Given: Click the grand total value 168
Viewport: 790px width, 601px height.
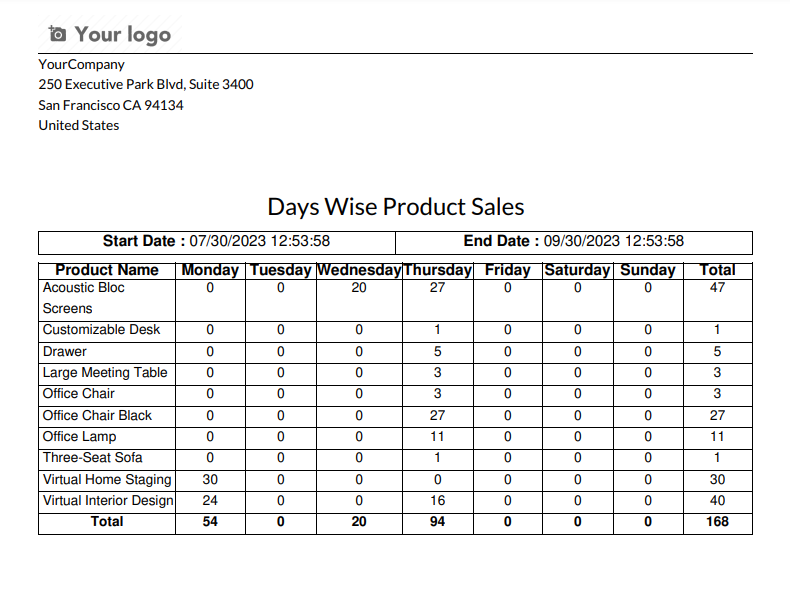Looking at the screenshot, I should (x=717, y=522).
